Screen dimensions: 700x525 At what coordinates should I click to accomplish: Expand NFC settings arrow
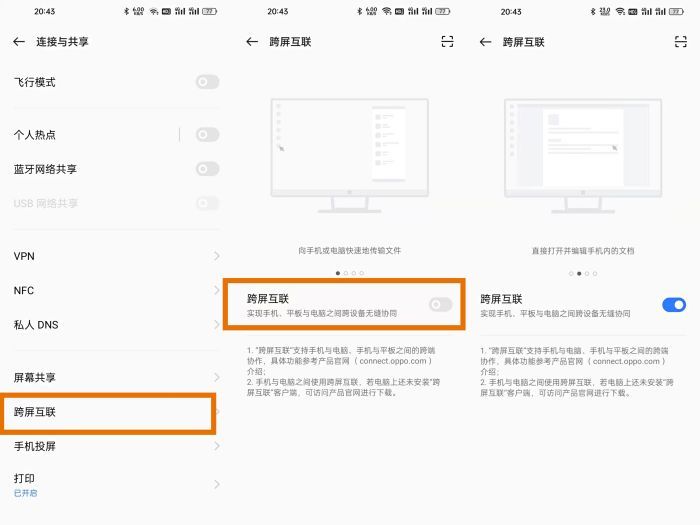(216, 290)
